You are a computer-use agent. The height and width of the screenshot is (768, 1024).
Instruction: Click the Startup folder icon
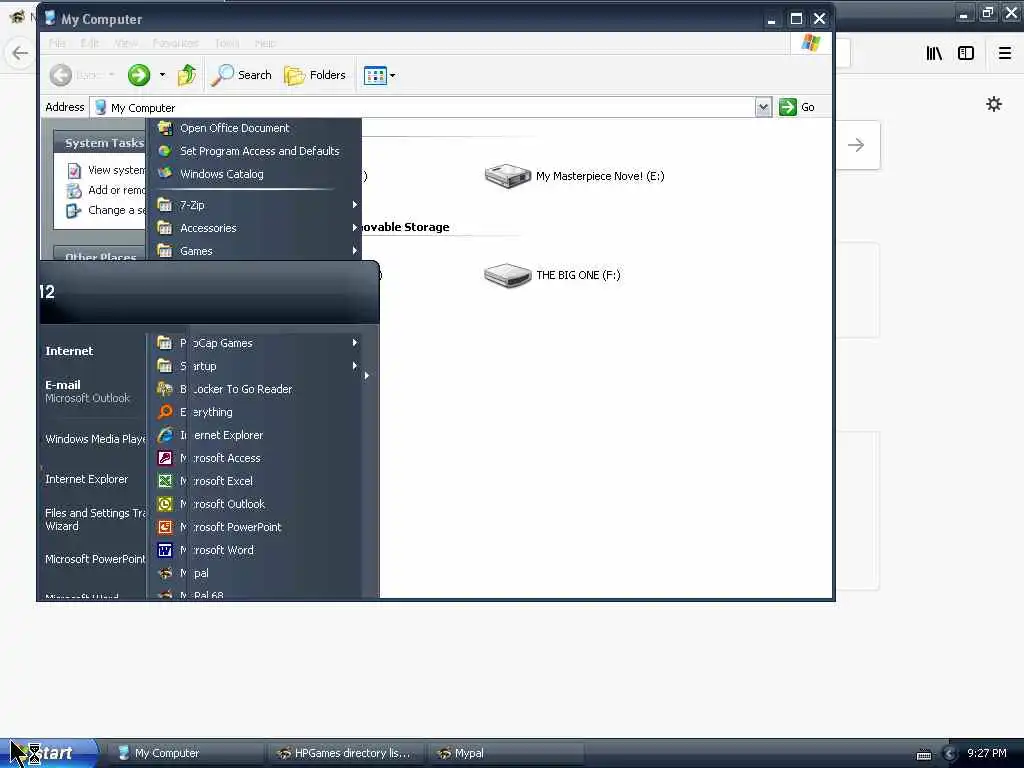165,366
